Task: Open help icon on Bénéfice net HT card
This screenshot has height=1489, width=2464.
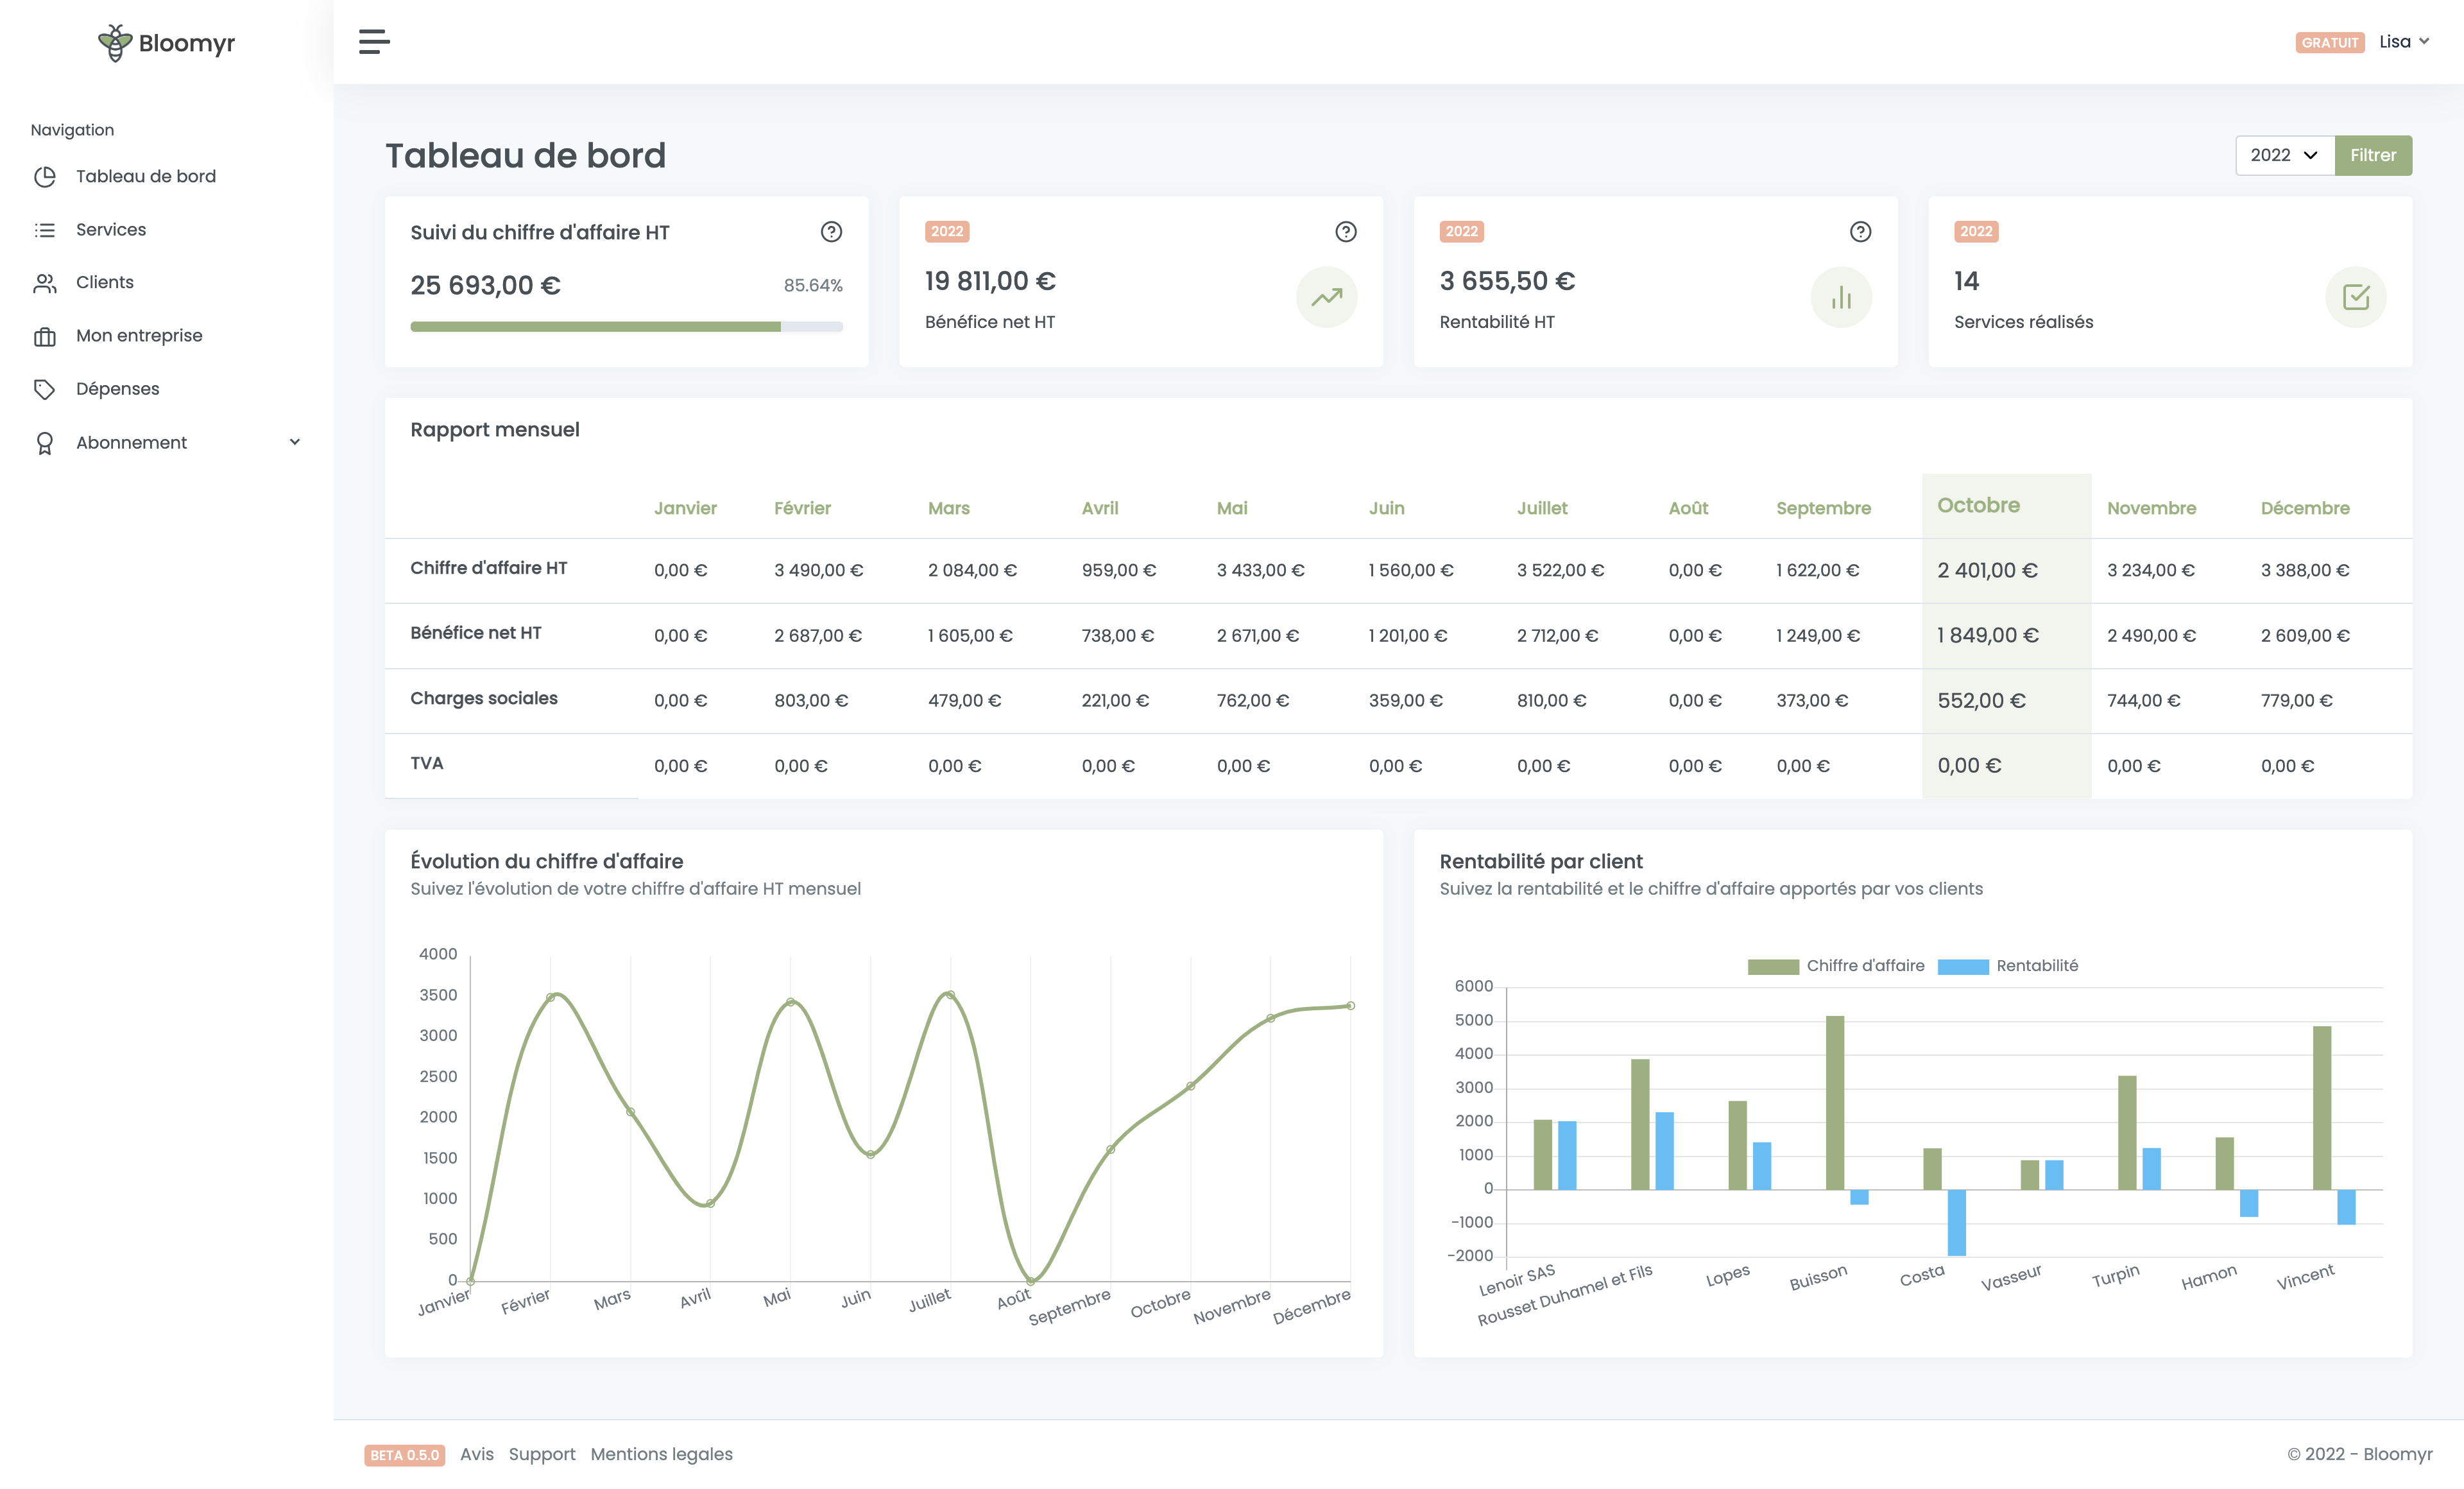Action: coord(1346,232)
